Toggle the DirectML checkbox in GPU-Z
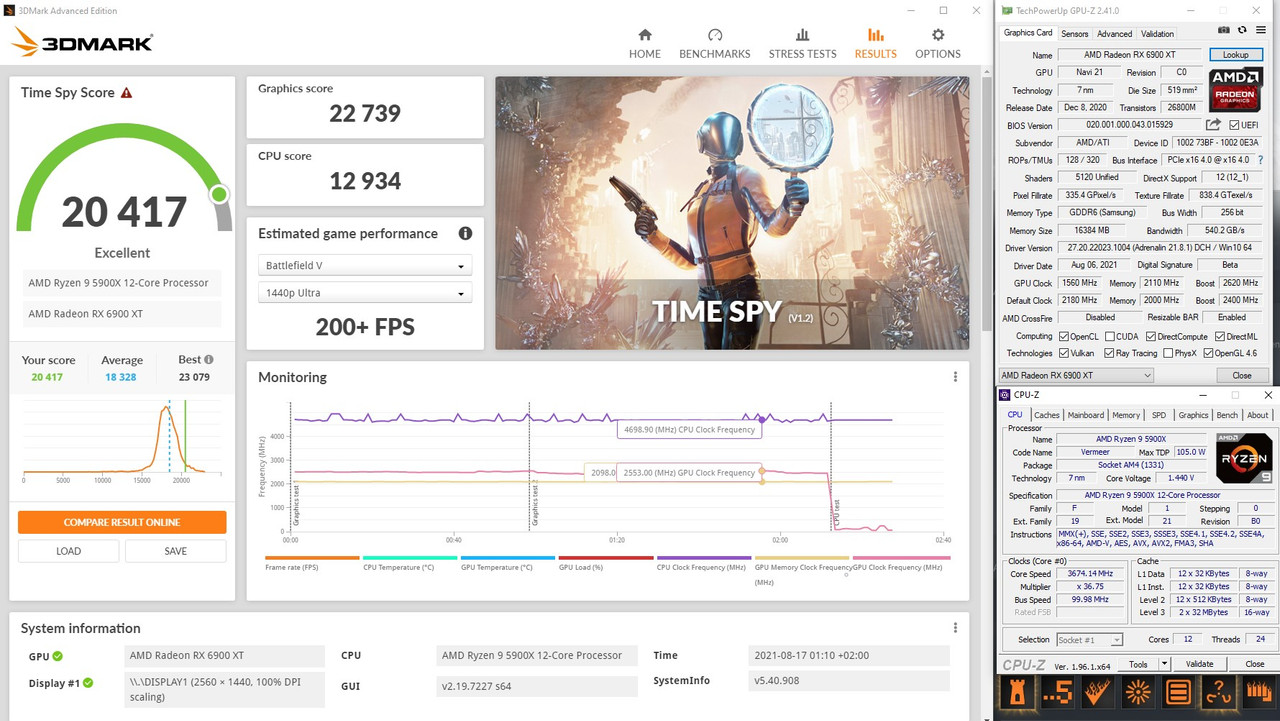Screen dimensions: 1280x721 tap(1220, 337)
